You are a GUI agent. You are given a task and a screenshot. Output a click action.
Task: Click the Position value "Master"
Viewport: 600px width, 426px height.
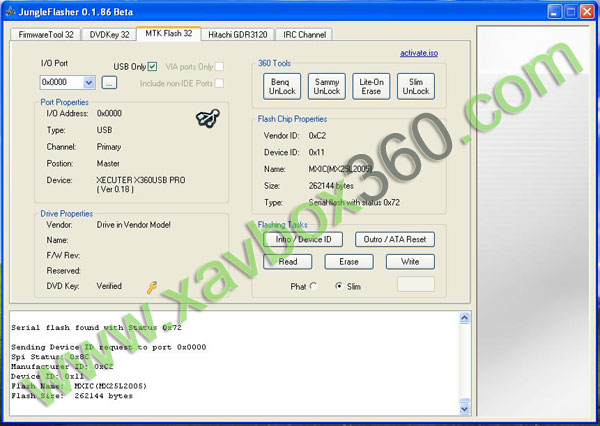tap(108, 163)
